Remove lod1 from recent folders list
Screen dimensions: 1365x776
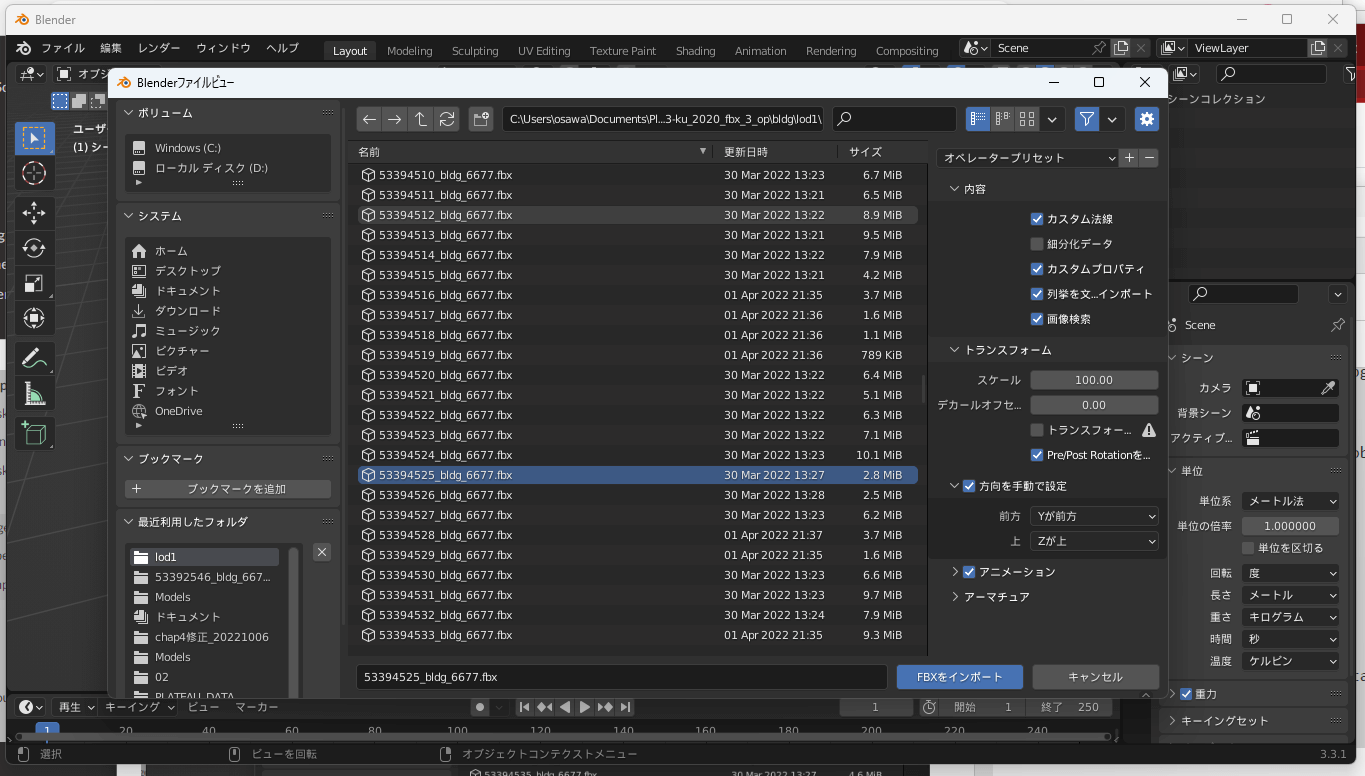pyautogui.click(x=321, y=552)
